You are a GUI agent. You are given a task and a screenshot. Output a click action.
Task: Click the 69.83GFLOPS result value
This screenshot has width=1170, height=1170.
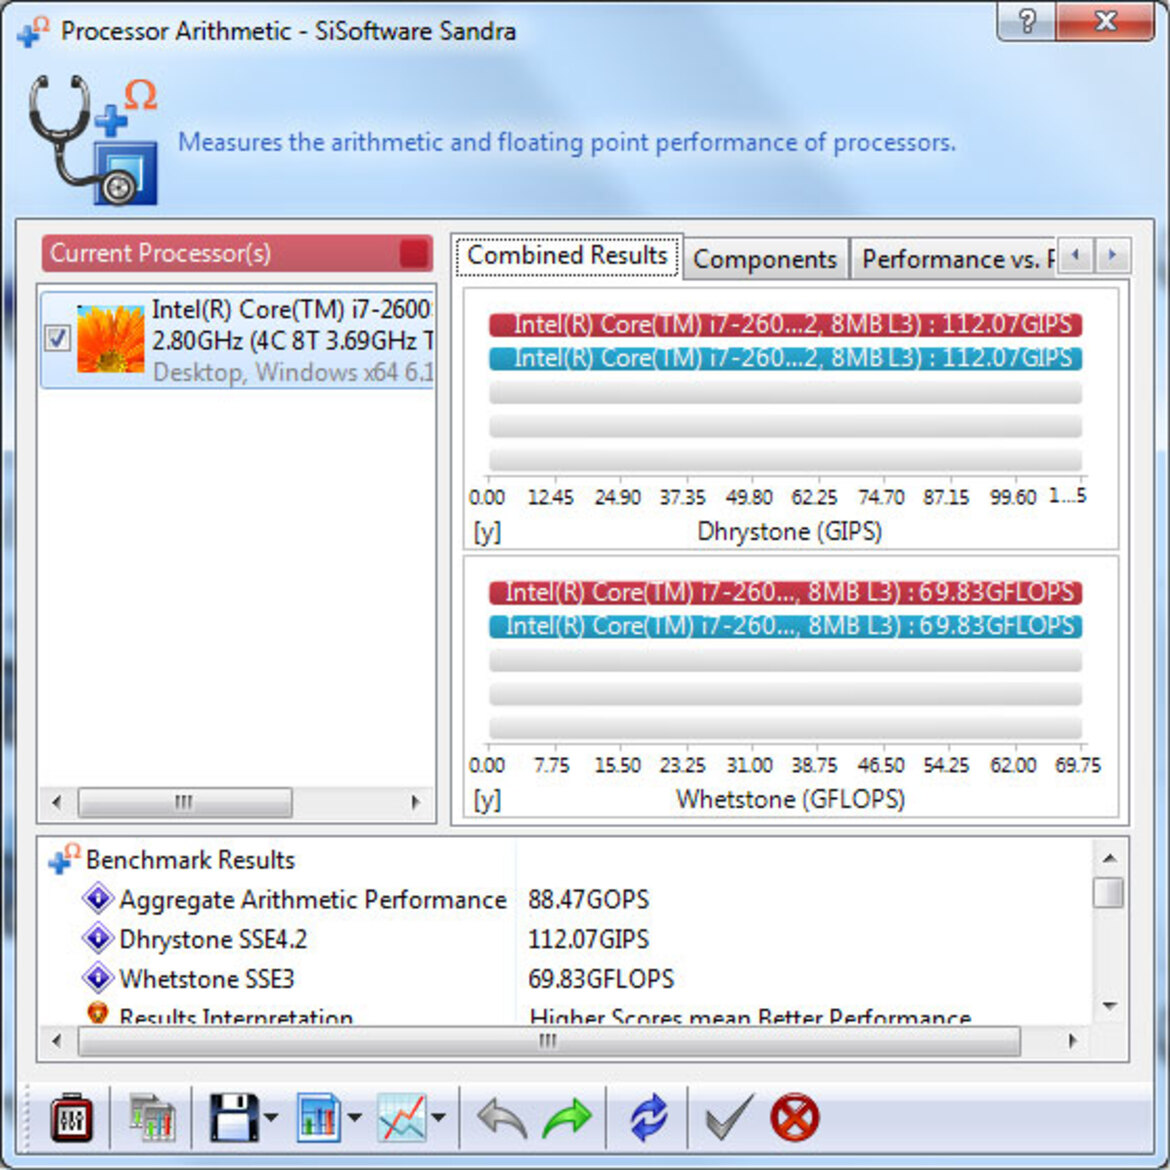click(x=601, y=978)
